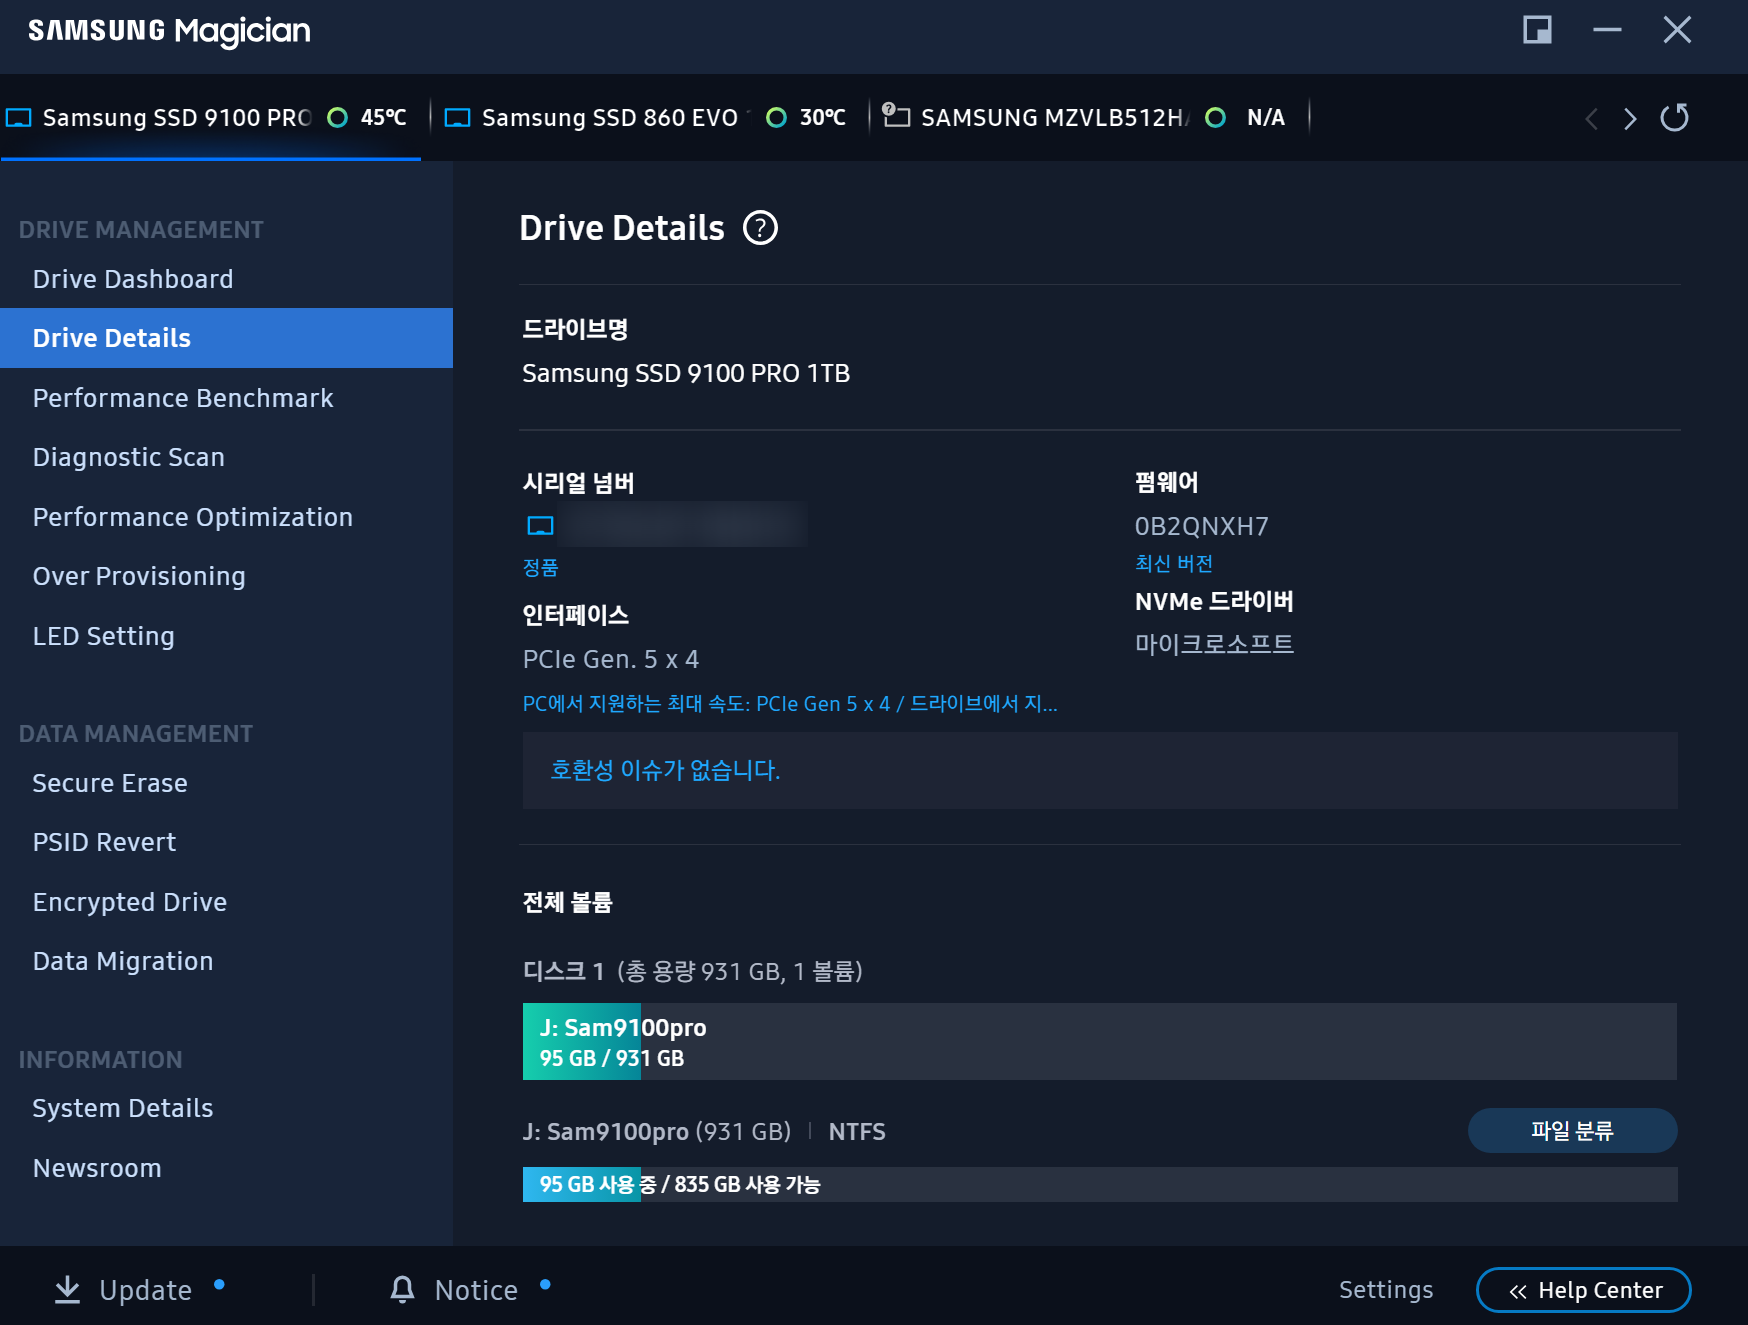Click the 마이크로소프트 NVMe driver value
The height and width of the screenshot is (1325, 1748).
1214,644
